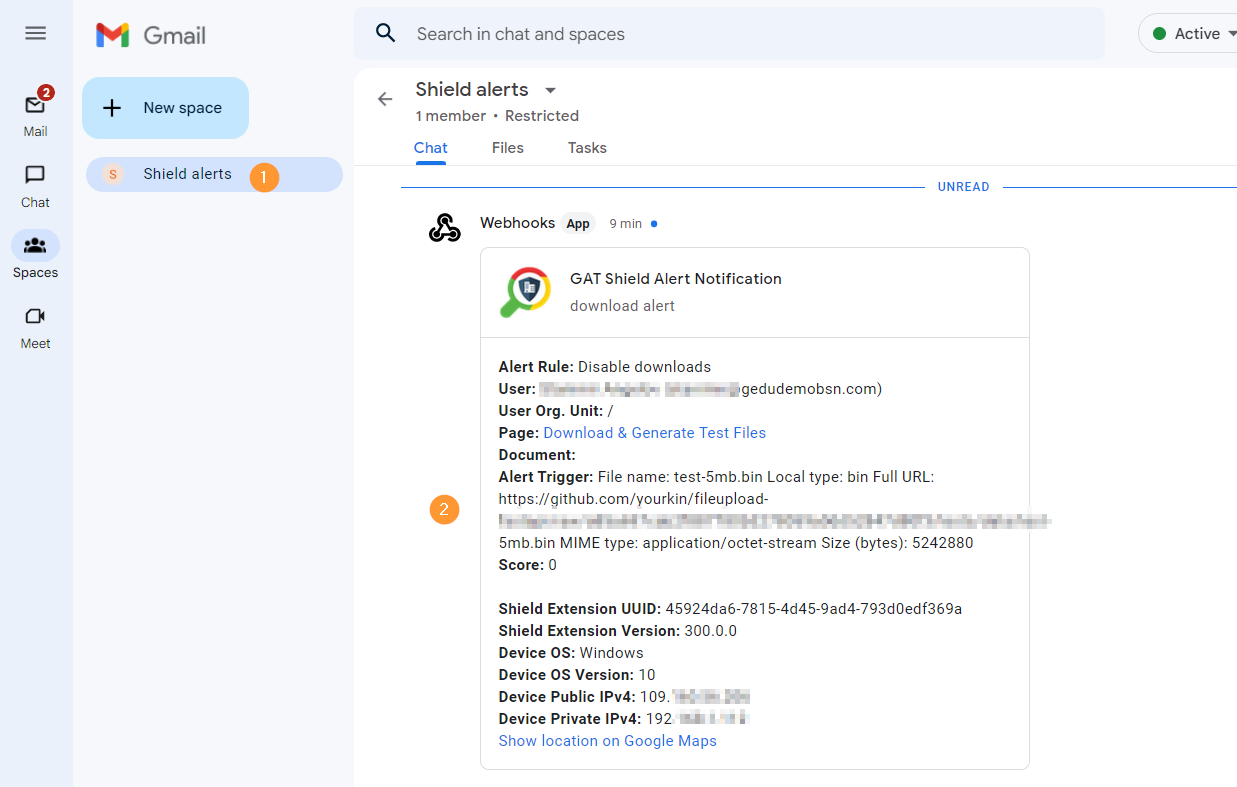This screenshot has width=1237, height=787.
Task: Click the 'Score: 0' line
Action: click(x=528, y=565)
